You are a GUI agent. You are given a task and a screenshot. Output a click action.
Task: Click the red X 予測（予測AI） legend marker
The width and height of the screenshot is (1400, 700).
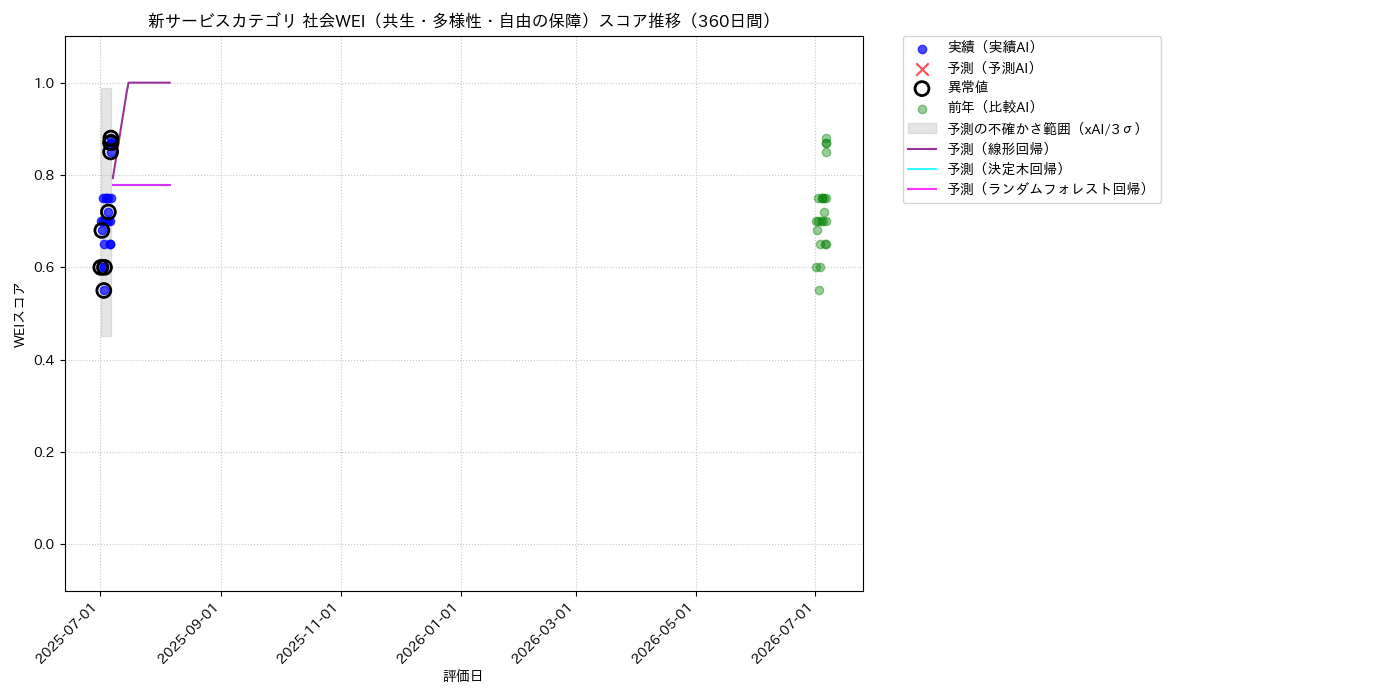click(922, 69)
